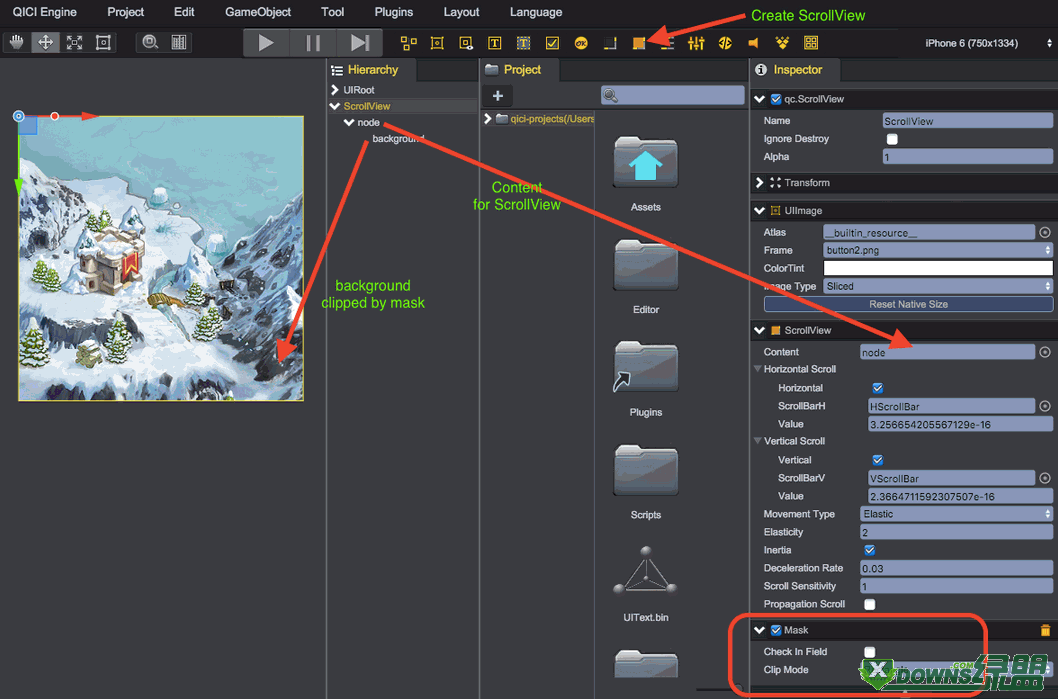Open the ColorTint white color swatch

[938, 269]
